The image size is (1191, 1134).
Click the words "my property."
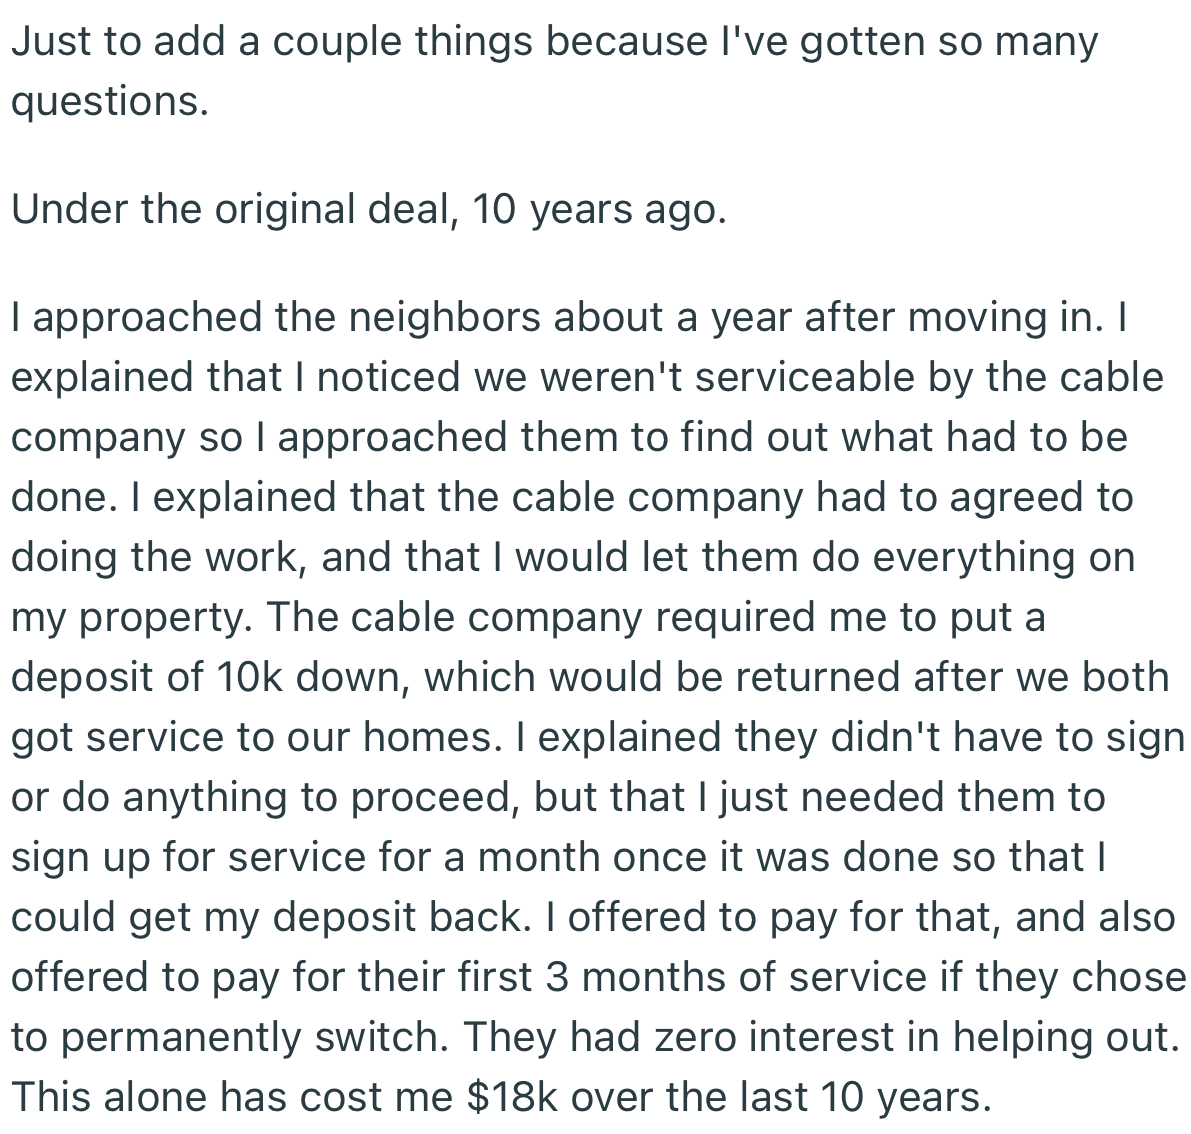[132, 617]
